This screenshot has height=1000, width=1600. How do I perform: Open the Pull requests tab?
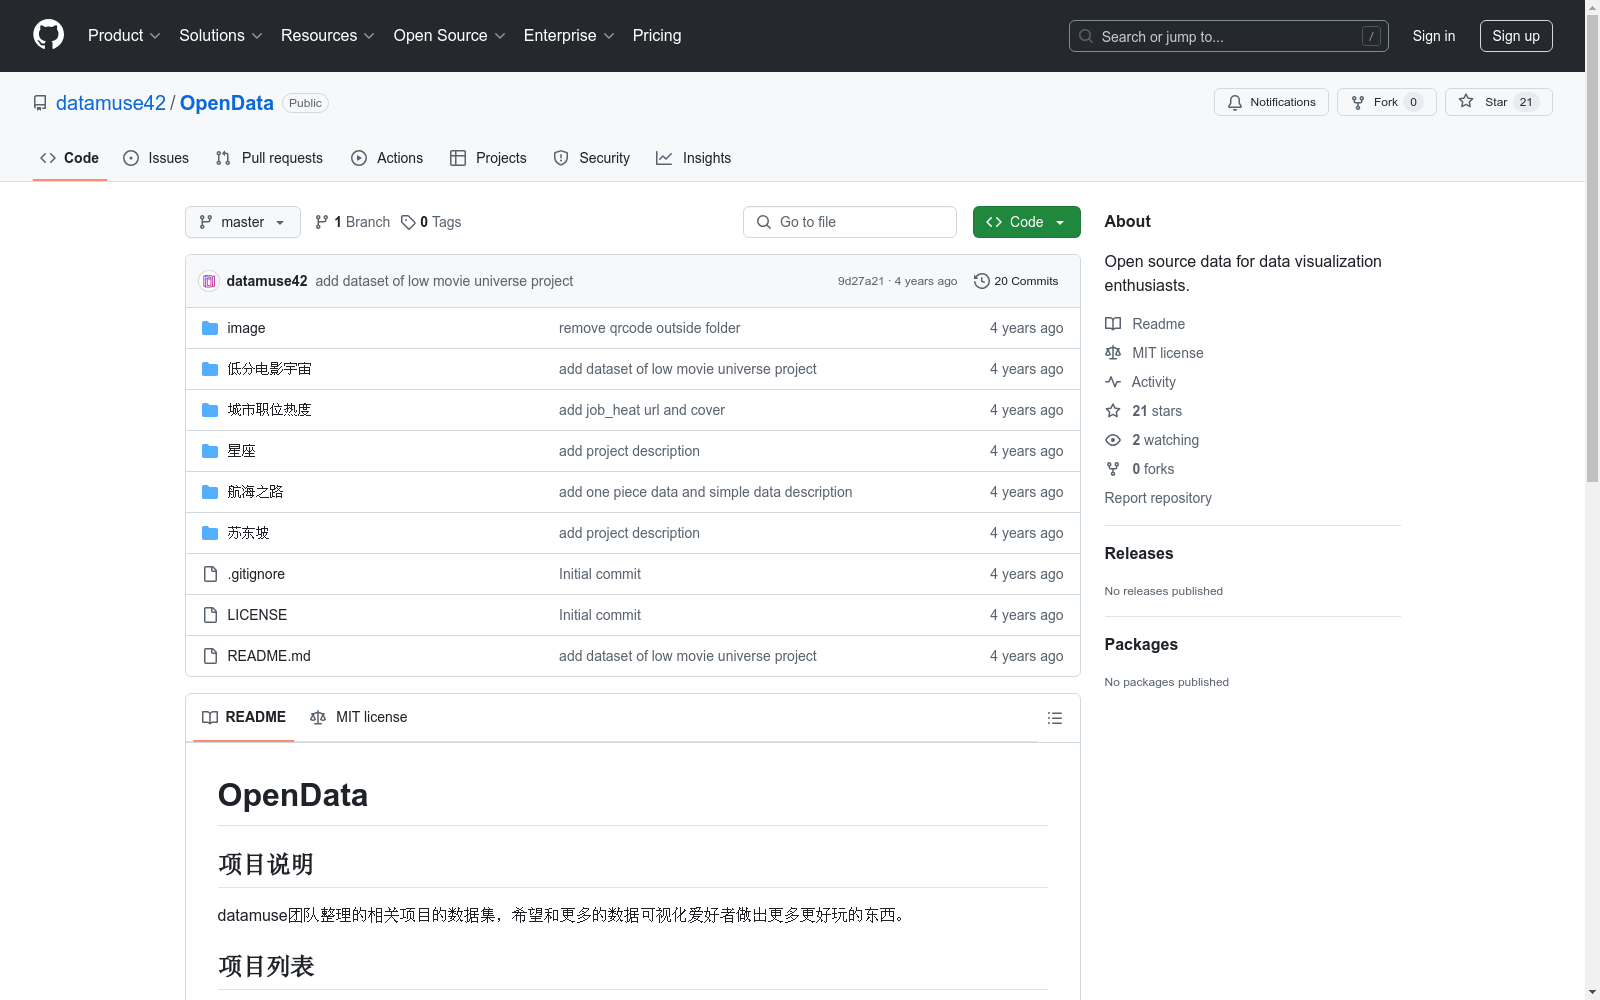269,158
